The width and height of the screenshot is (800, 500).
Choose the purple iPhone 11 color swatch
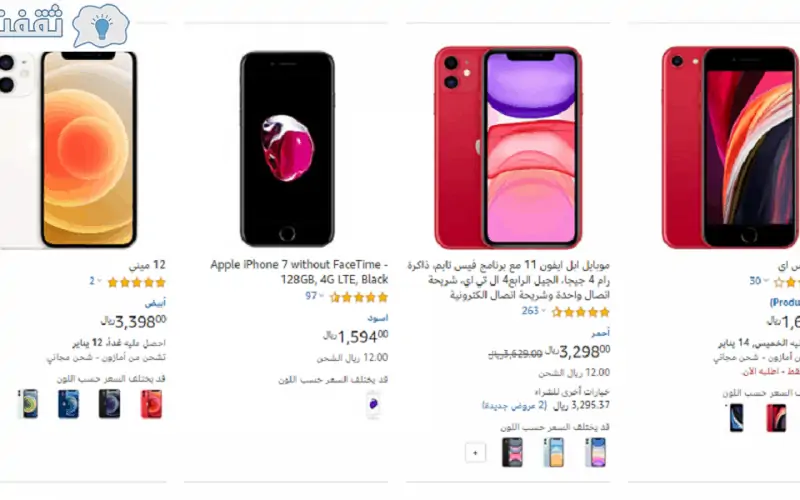pyautogui.click(x=595, y=452)
